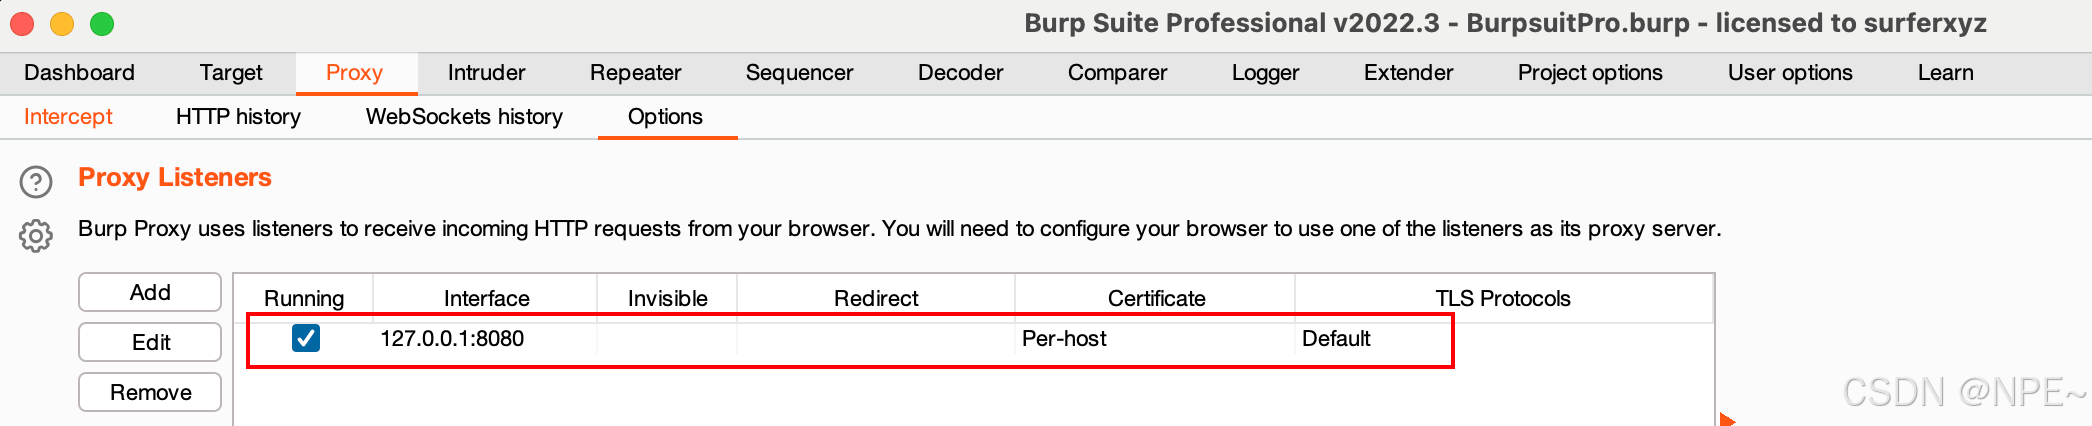Maximize the Burp Suite window
Screen dimensions: 2092x426
pyautogui.click(x=102, y=23)
